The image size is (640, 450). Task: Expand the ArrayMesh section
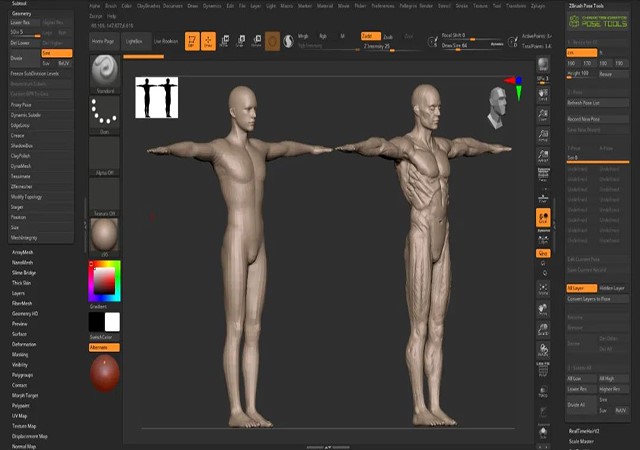pyautogui.click(x=23, y=253)
